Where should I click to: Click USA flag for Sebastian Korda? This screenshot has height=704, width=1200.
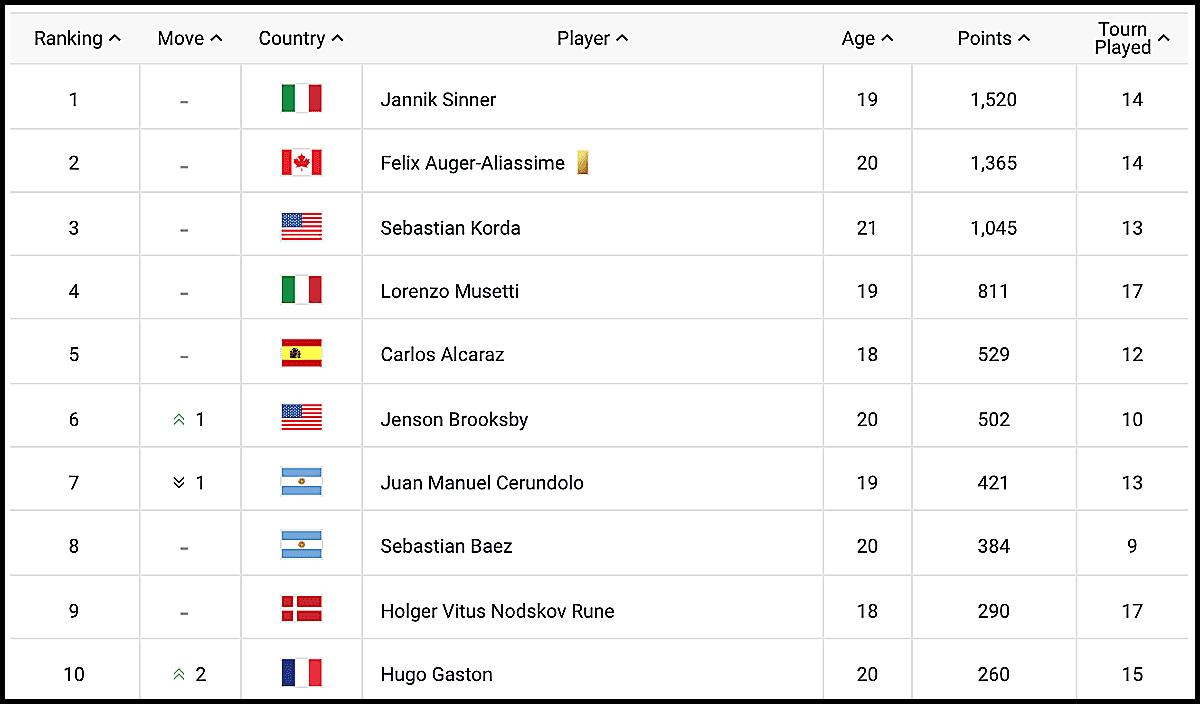pos(301,227)
